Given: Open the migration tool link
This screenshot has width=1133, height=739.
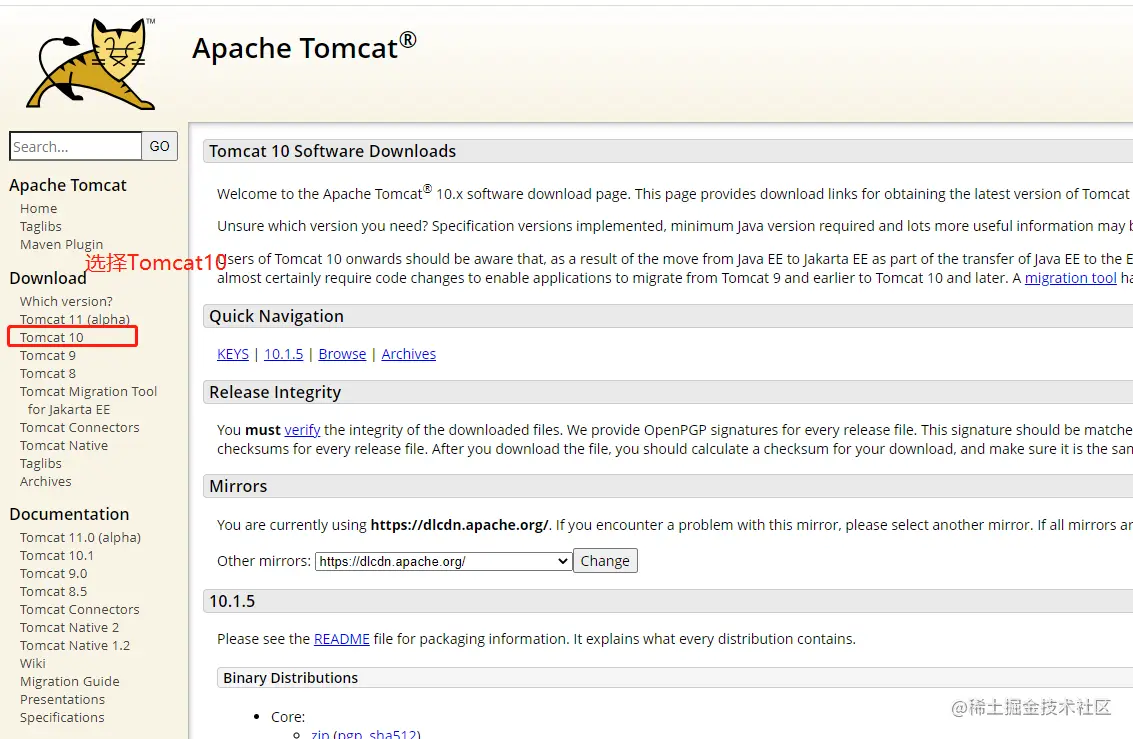Looking at the screenshot, I should [1071, 278].
